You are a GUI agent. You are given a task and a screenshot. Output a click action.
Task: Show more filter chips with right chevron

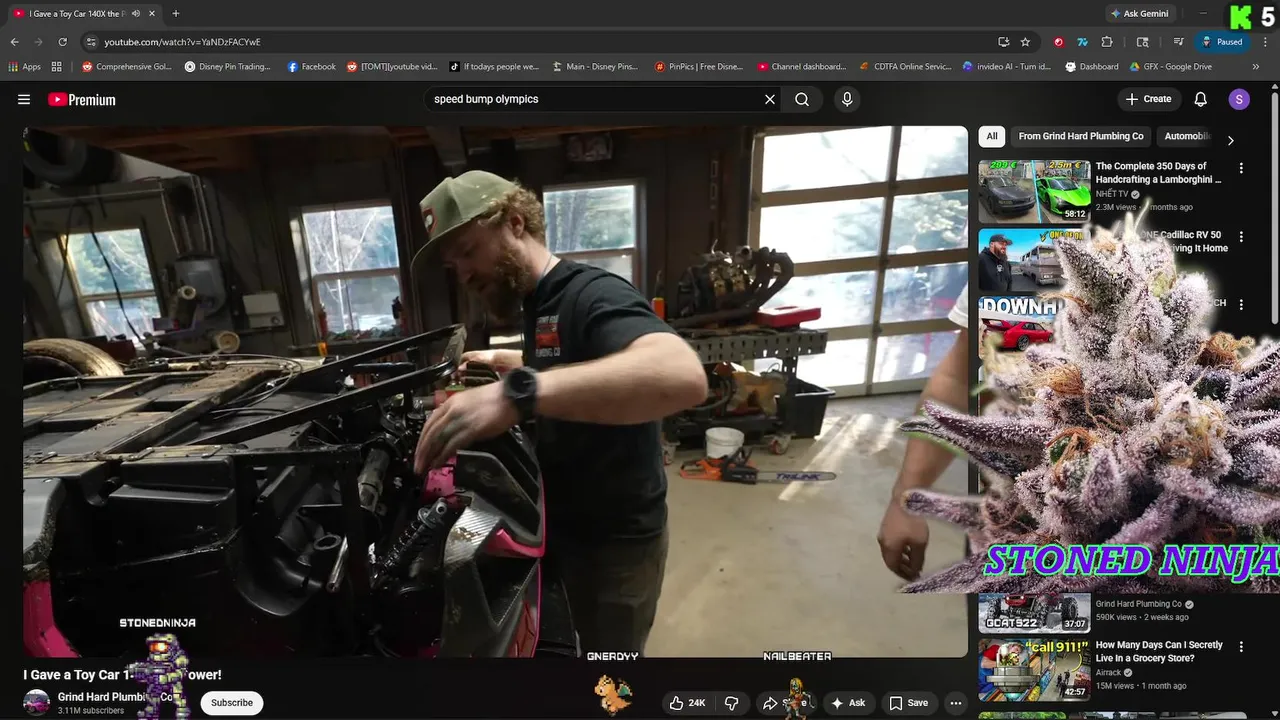point(1230,140)
